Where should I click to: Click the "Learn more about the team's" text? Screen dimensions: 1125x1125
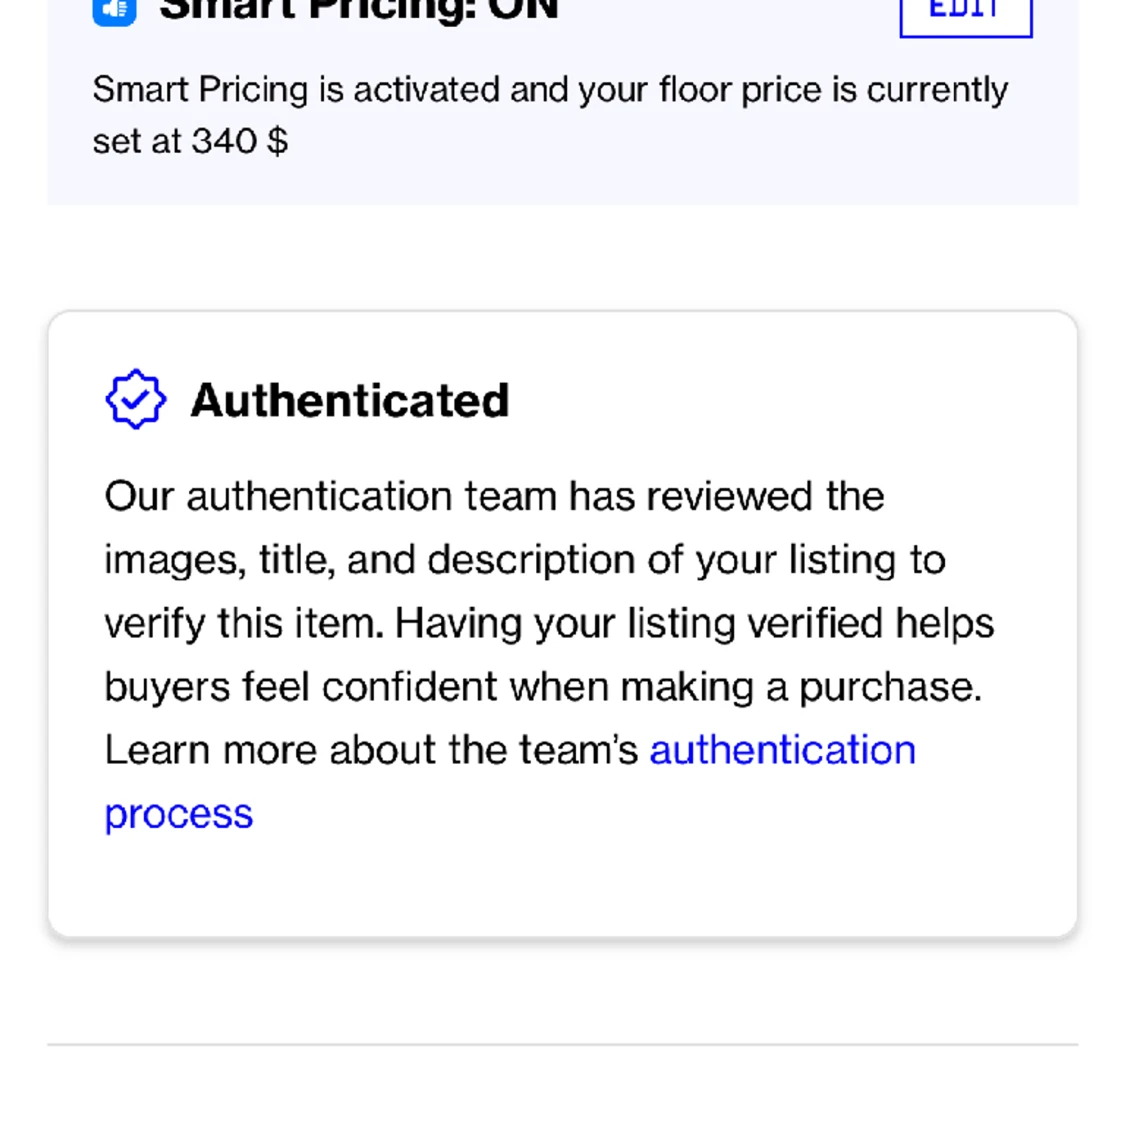pos(371,750)
